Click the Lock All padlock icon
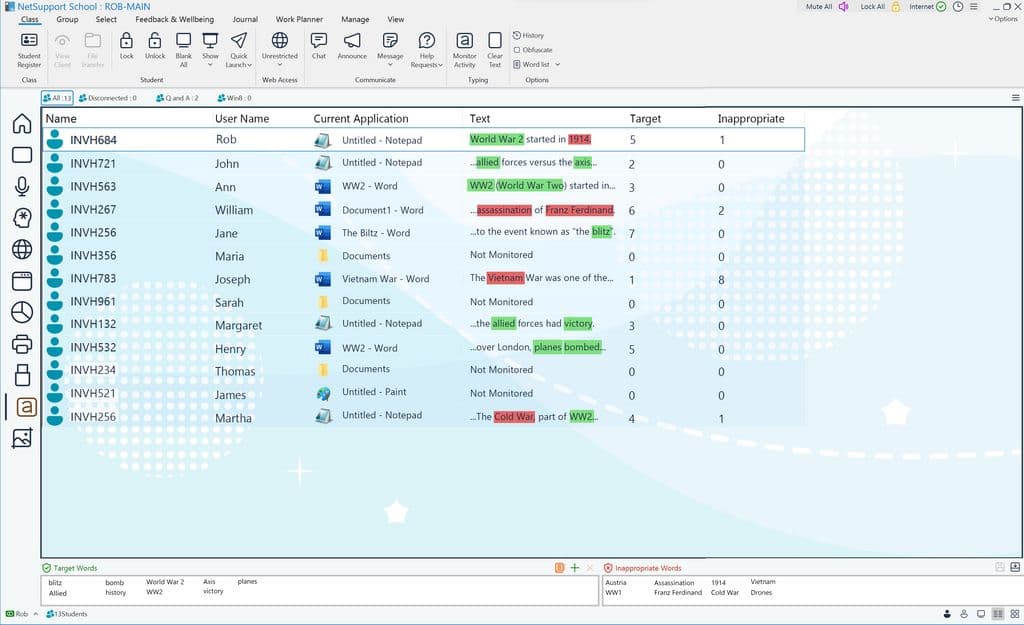The image size is (1024, 625). click(896, 7)
